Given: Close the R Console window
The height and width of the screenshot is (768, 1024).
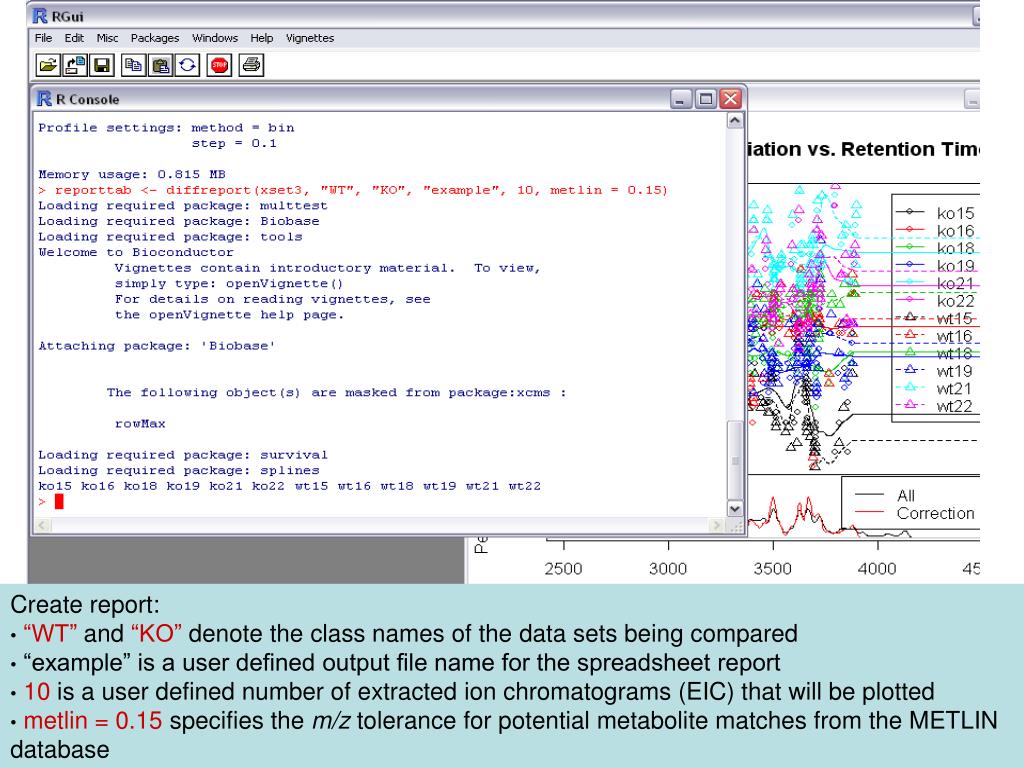Looking at the screenshot, I should [x=731, y=99].
